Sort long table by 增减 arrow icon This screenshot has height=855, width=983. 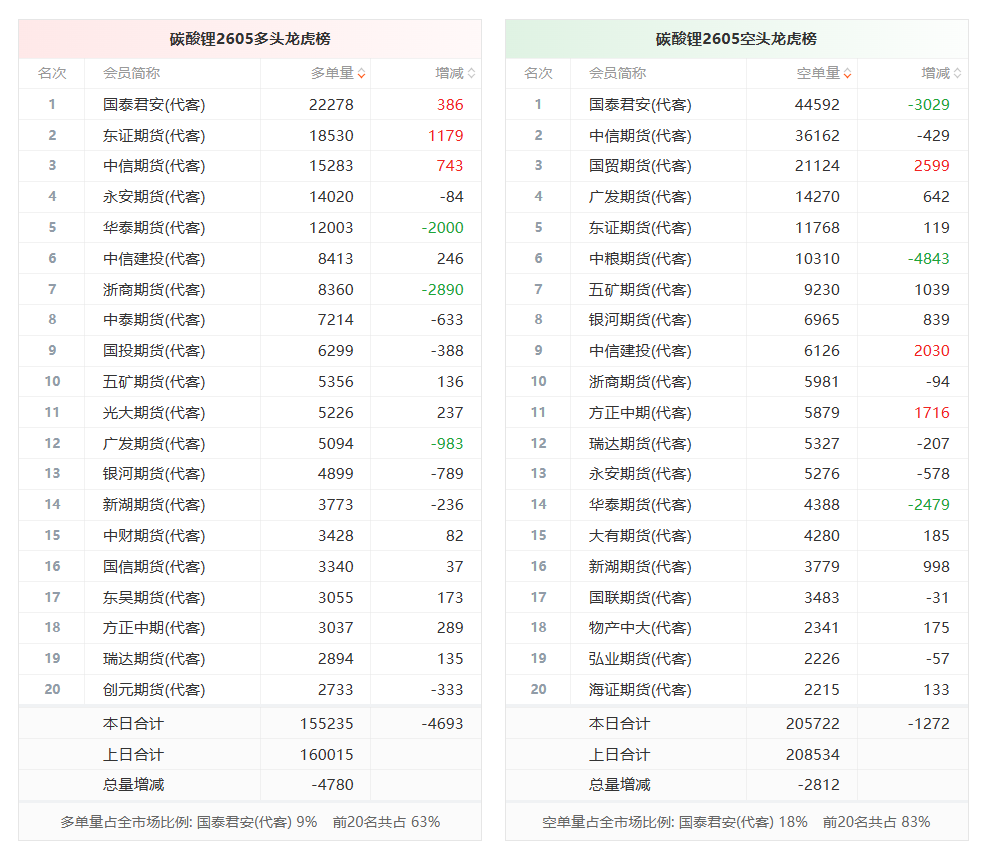[471, 74]
